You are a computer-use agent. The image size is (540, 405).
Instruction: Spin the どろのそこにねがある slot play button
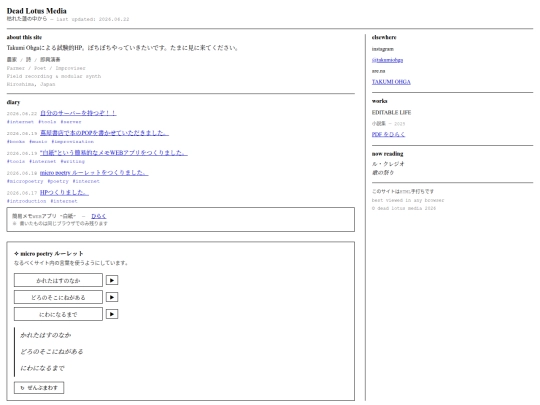[x=112, y=297]
